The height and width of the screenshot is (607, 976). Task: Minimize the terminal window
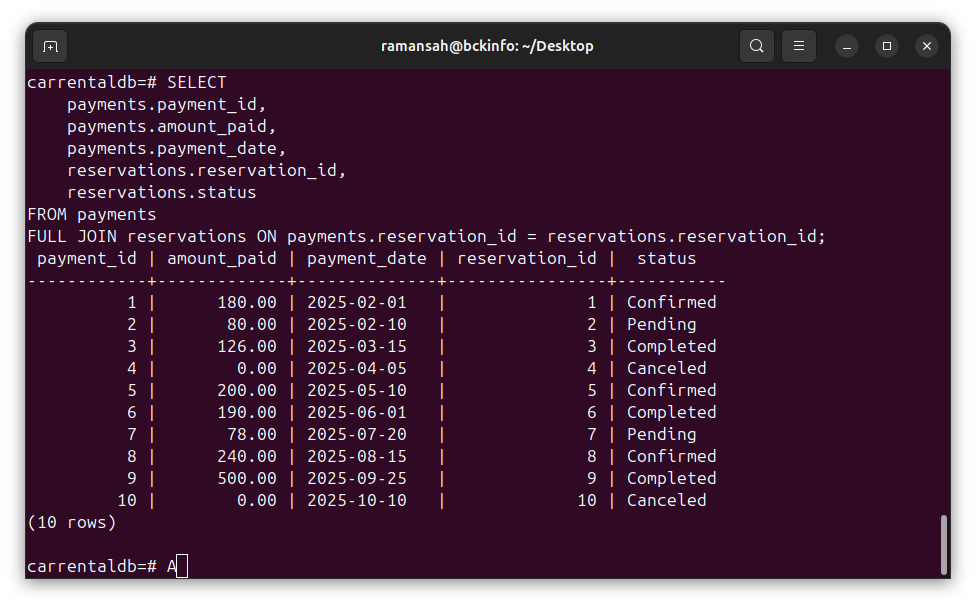tap(847, 46)
